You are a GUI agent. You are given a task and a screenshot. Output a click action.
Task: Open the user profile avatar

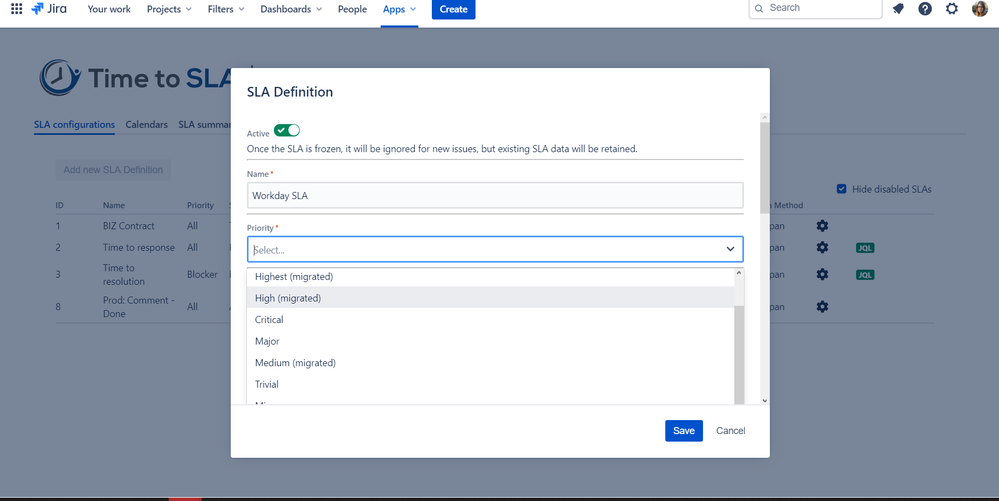980,9
